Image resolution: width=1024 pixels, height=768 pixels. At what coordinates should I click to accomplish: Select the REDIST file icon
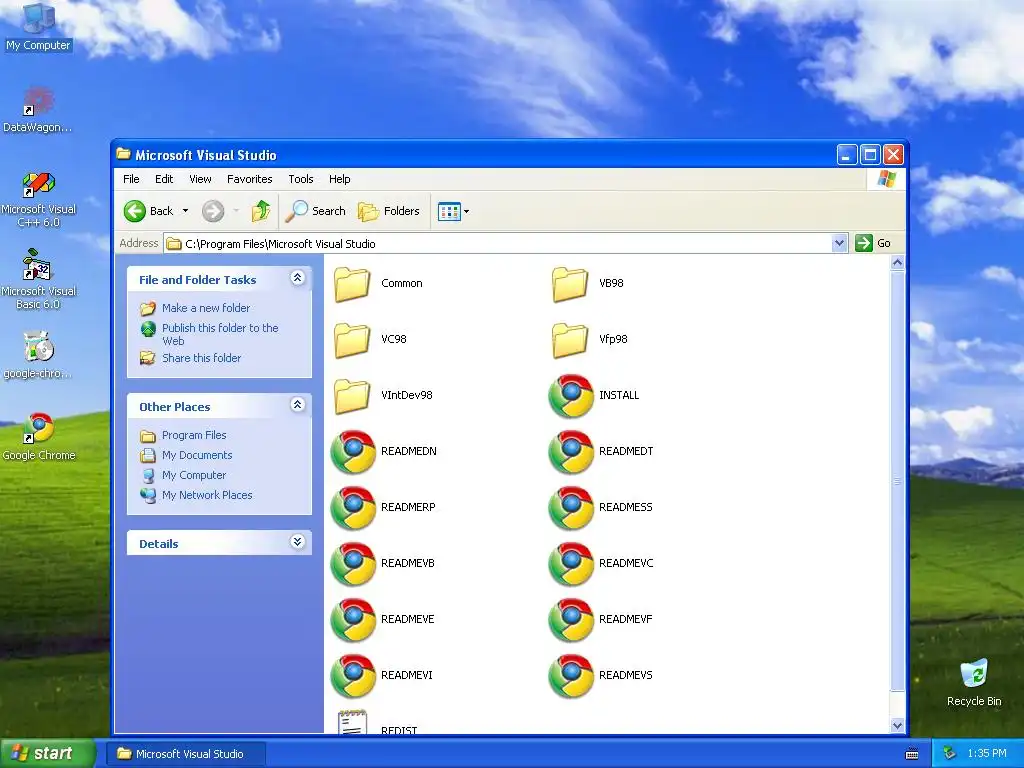point(352,722)
